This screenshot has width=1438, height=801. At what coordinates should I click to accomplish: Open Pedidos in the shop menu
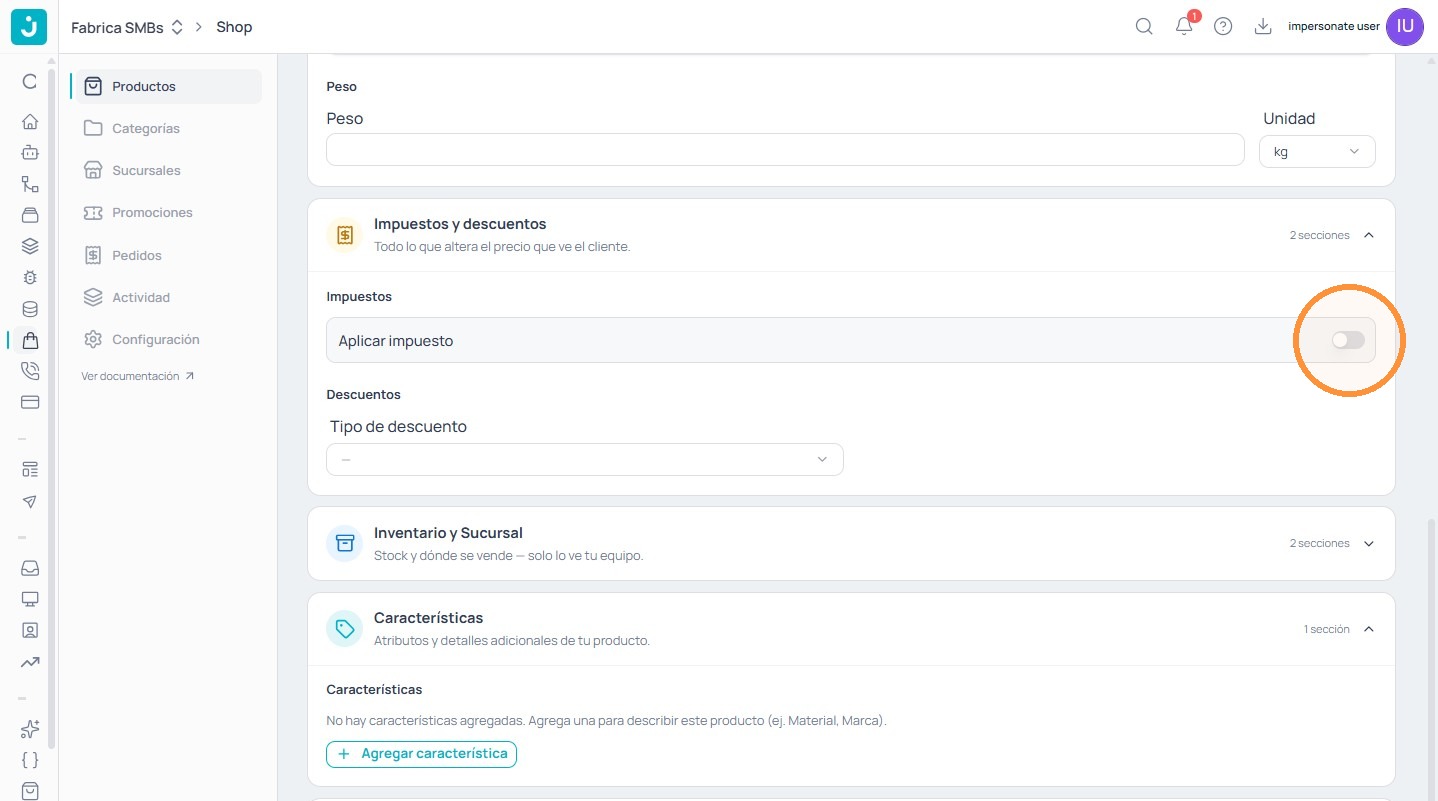(167, 255)
